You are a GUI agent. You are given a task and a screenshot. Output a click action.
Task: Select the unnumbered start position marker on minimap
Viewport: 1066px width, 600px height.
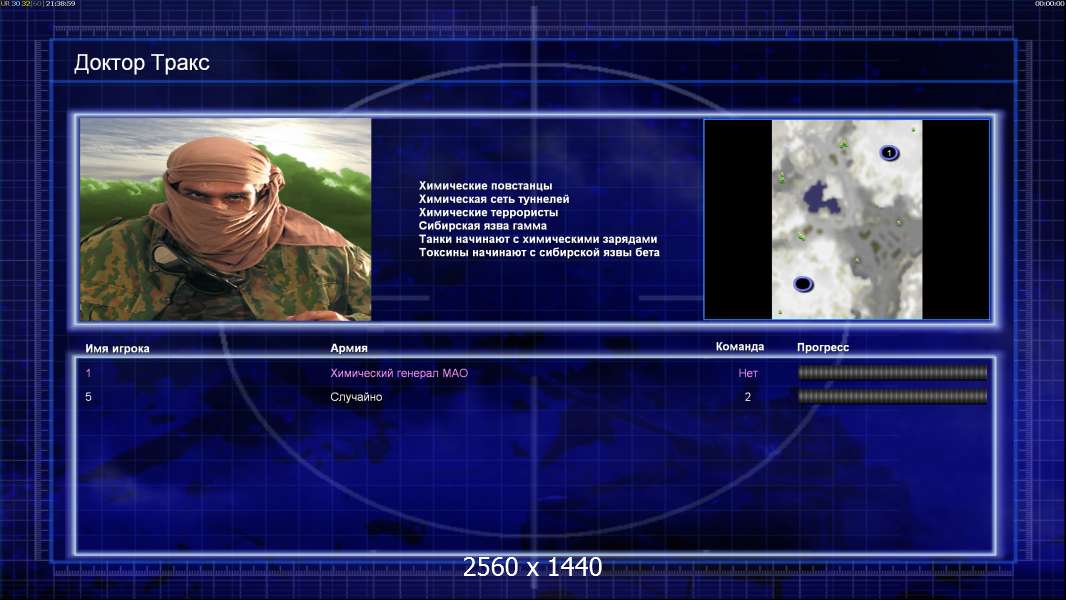(x=803, y=283)
